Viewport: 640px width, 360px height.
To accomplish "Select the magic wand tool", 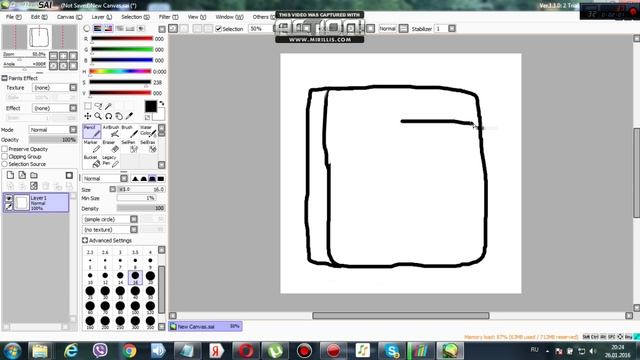I will [x=109, y=106].
